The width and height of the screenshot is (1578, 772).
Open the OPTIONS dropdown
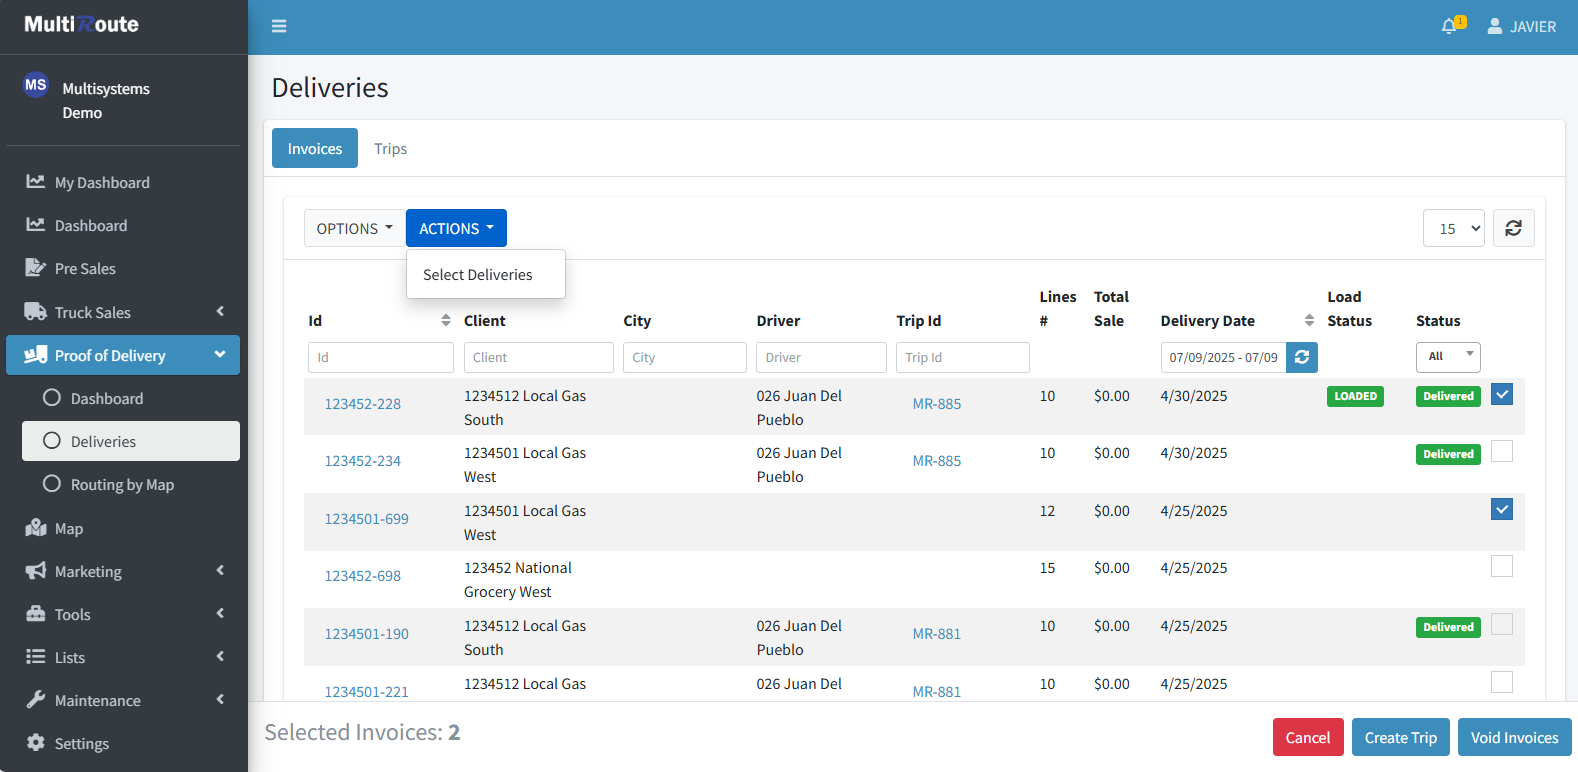pos(354,228)
